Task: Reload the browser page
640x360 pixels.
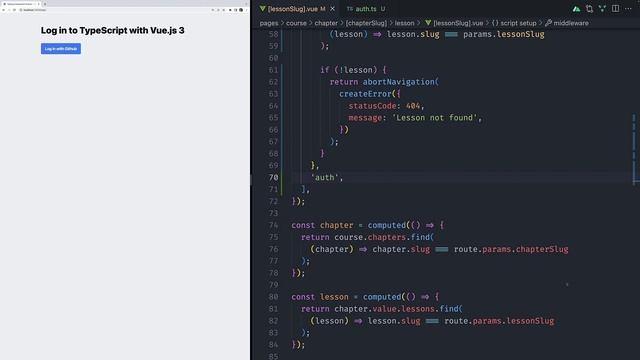Action: pyautogui.click(x=14, y=10)
